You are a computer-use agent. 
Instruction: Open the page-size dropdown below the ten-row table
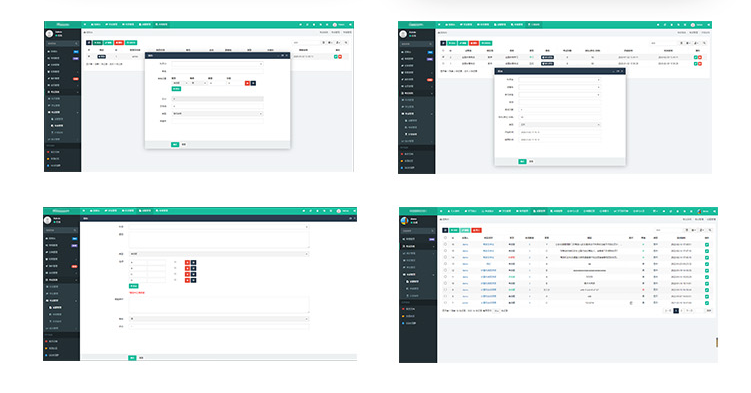tap(497, 311)
